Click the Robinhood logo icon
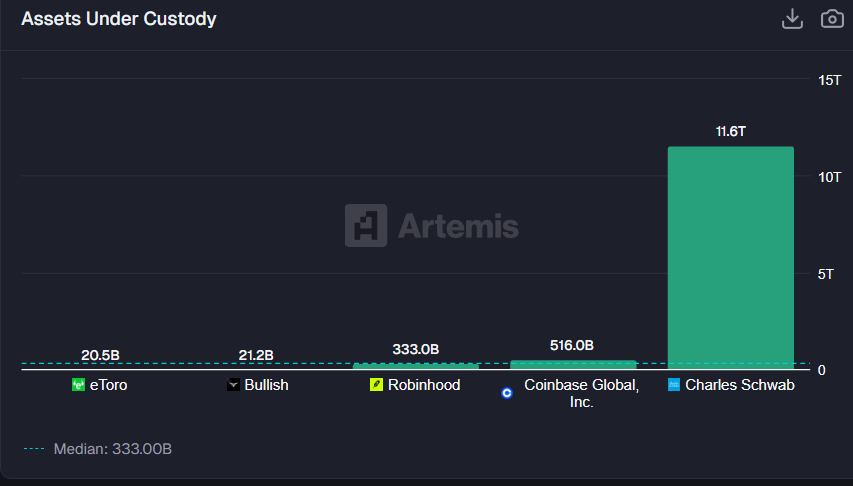The image size is (853, 486). coord(376,385)
